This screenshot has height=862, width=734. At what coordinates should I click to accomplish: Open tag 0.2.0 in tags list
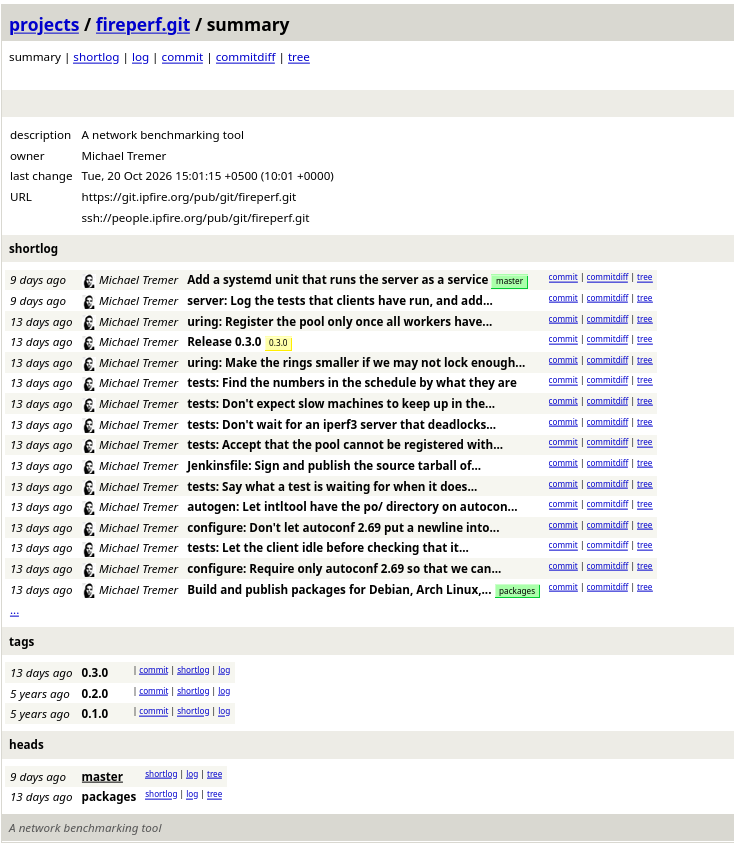(95, 694)
